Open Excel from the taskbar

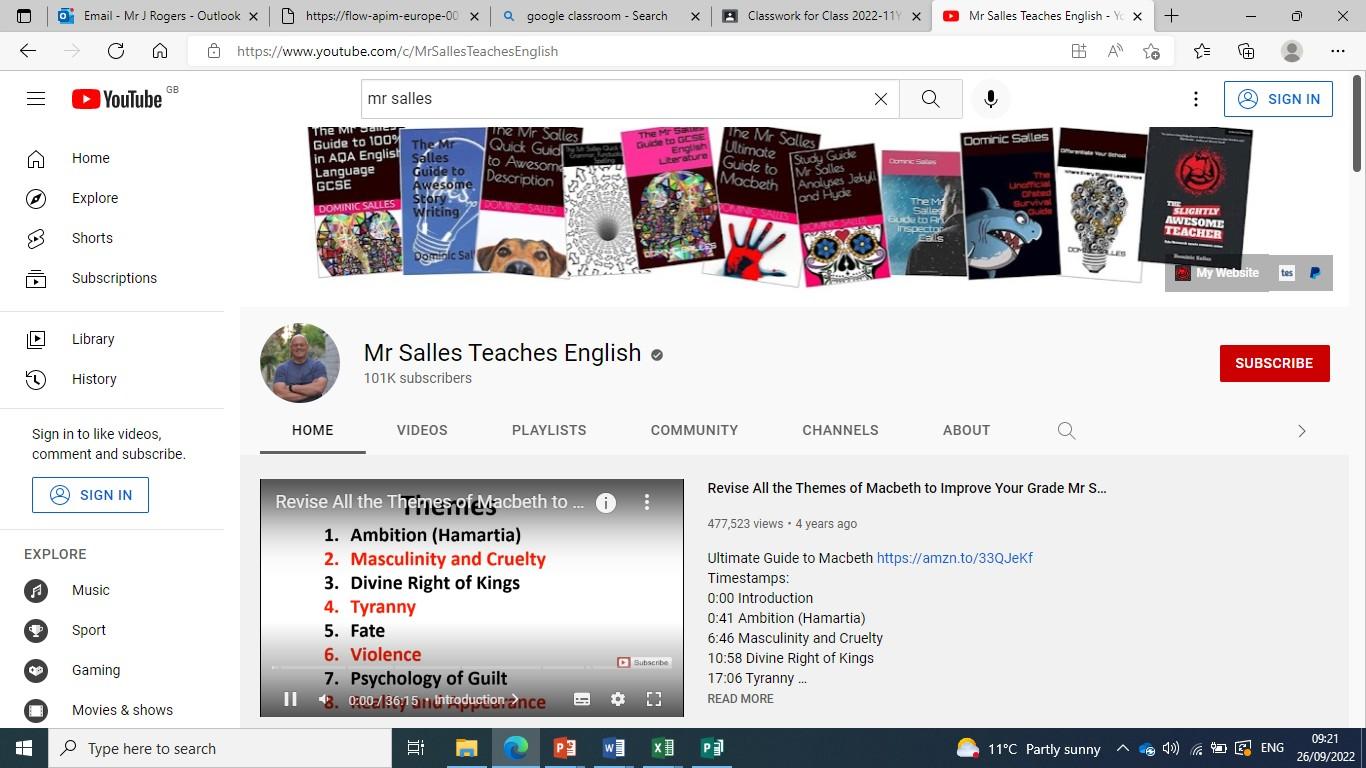point(662,748)
